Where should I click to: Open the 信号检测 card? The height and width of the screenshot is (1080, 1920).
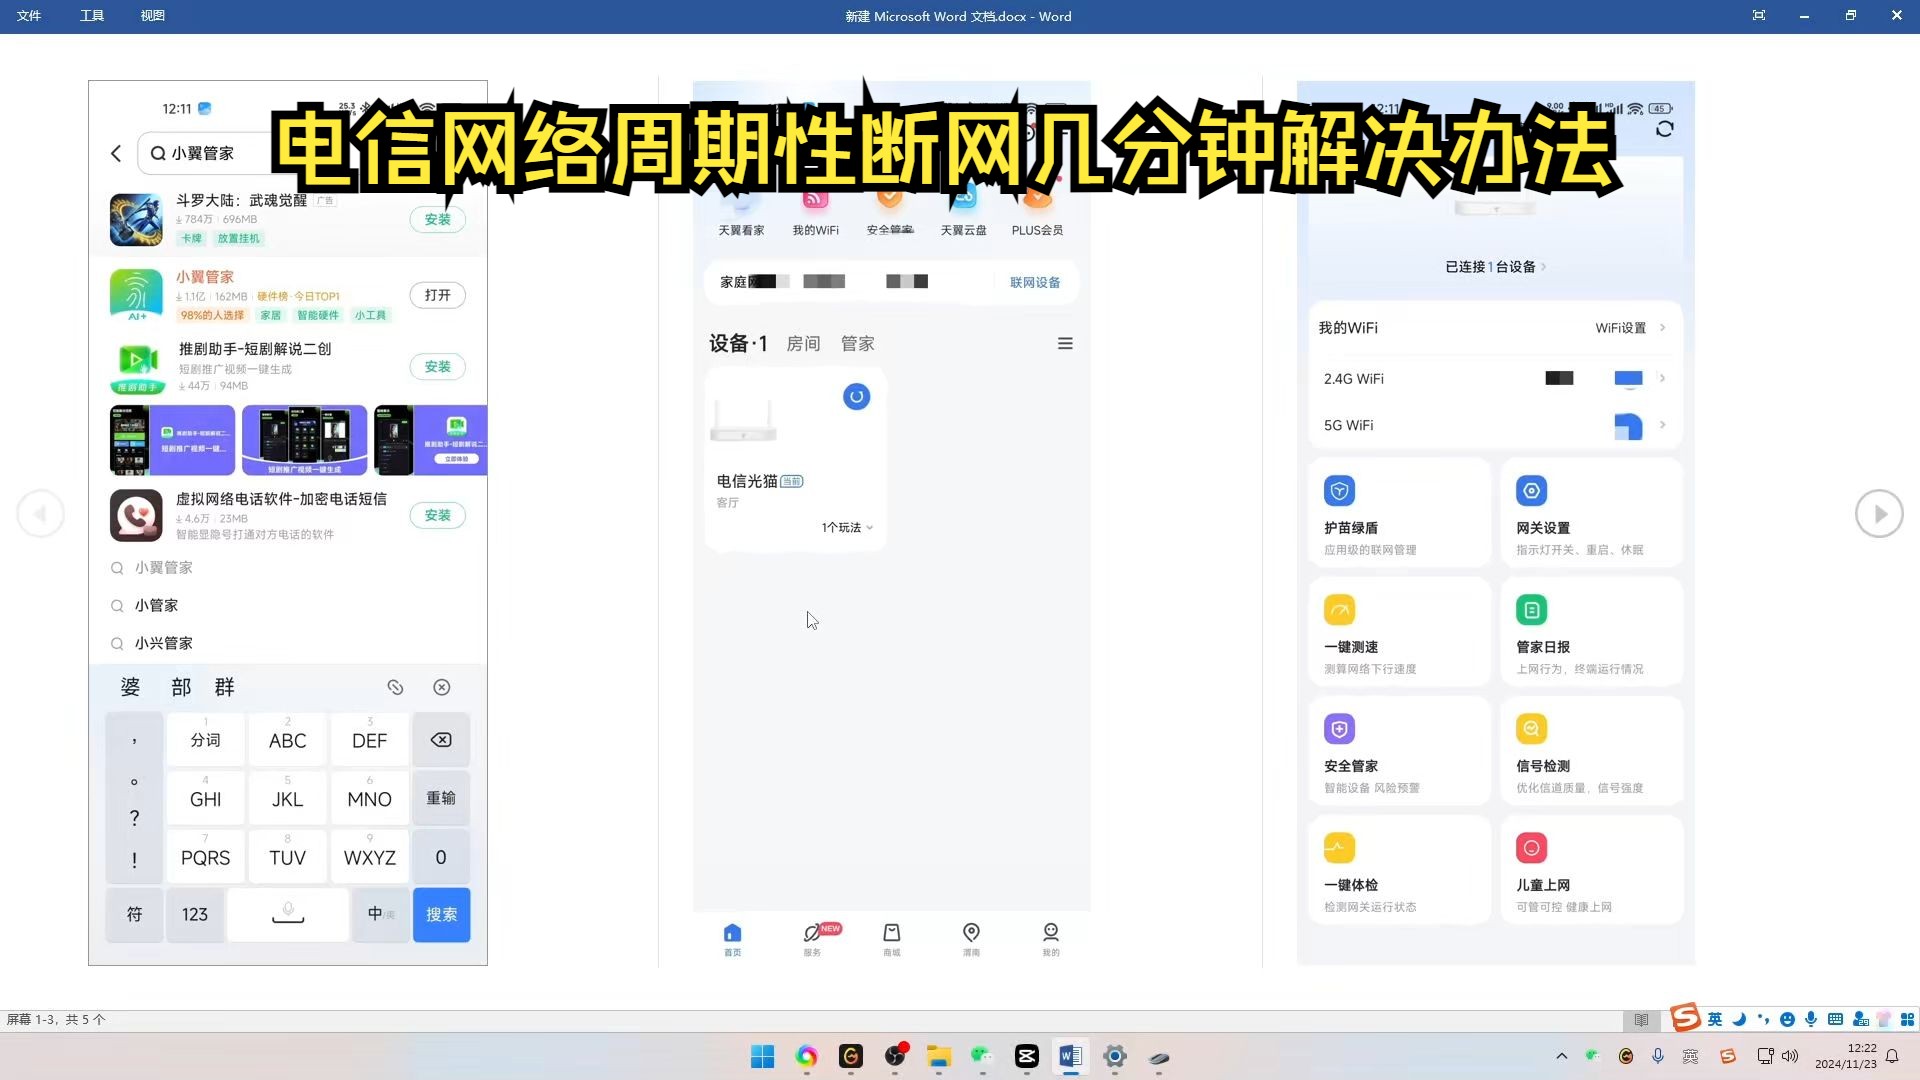click(x=1591, y=751)
